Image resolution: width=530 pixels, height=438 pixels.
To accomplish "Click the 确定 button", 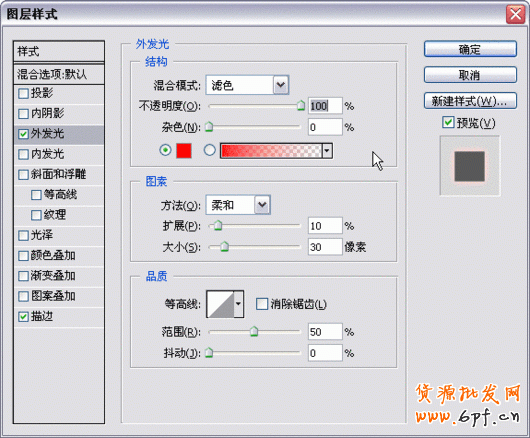I will click(x=470, y=49).
